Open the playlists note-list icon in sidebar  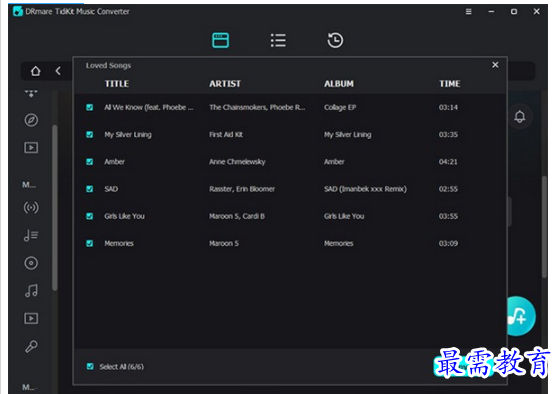tap(31, 235)
